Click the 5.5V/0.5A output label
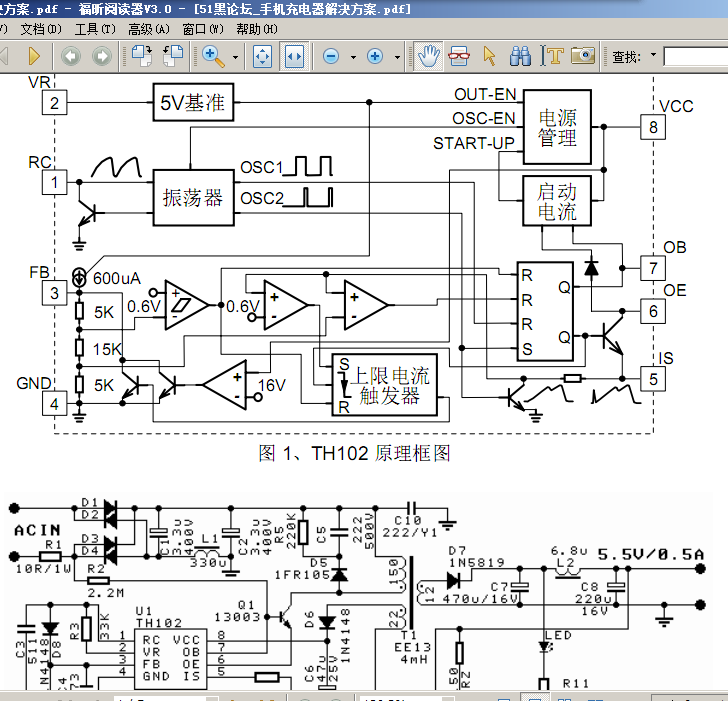728x701 pixels. coord(650,554)
